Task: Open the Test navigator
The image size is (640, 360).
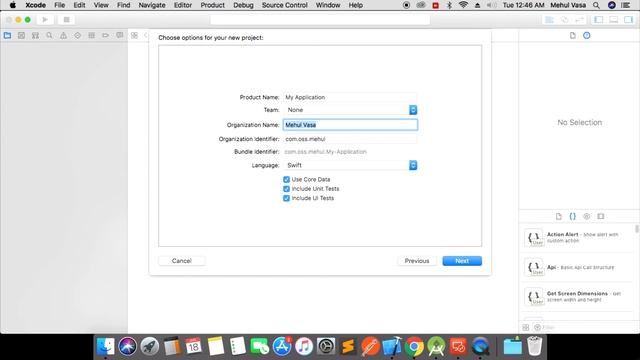Action: click(x=78, y=36)
